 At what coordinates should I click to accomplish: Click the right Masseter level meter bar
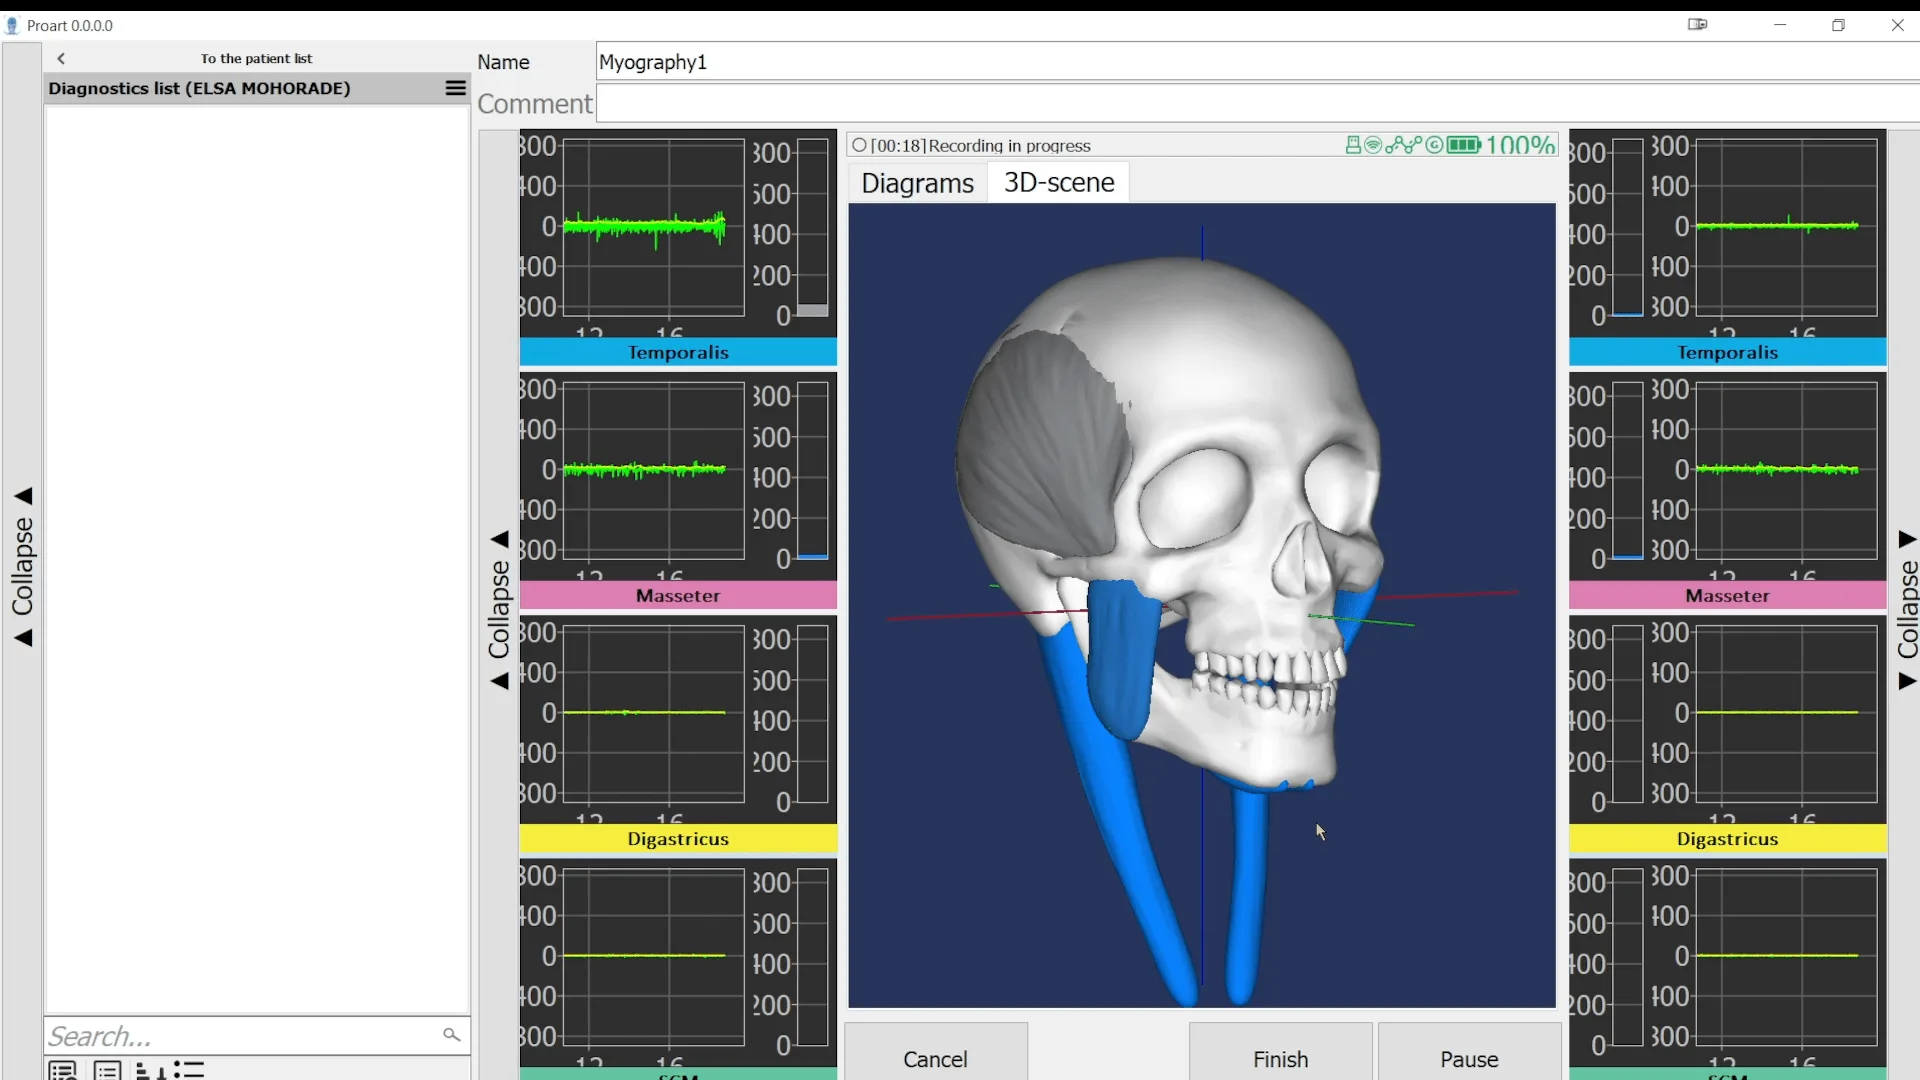click(x=1628, y=470)
